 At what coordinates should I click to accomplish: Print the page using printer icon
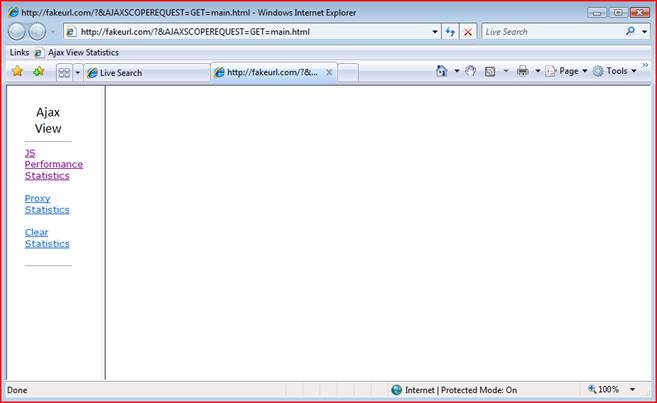(522, 72)
